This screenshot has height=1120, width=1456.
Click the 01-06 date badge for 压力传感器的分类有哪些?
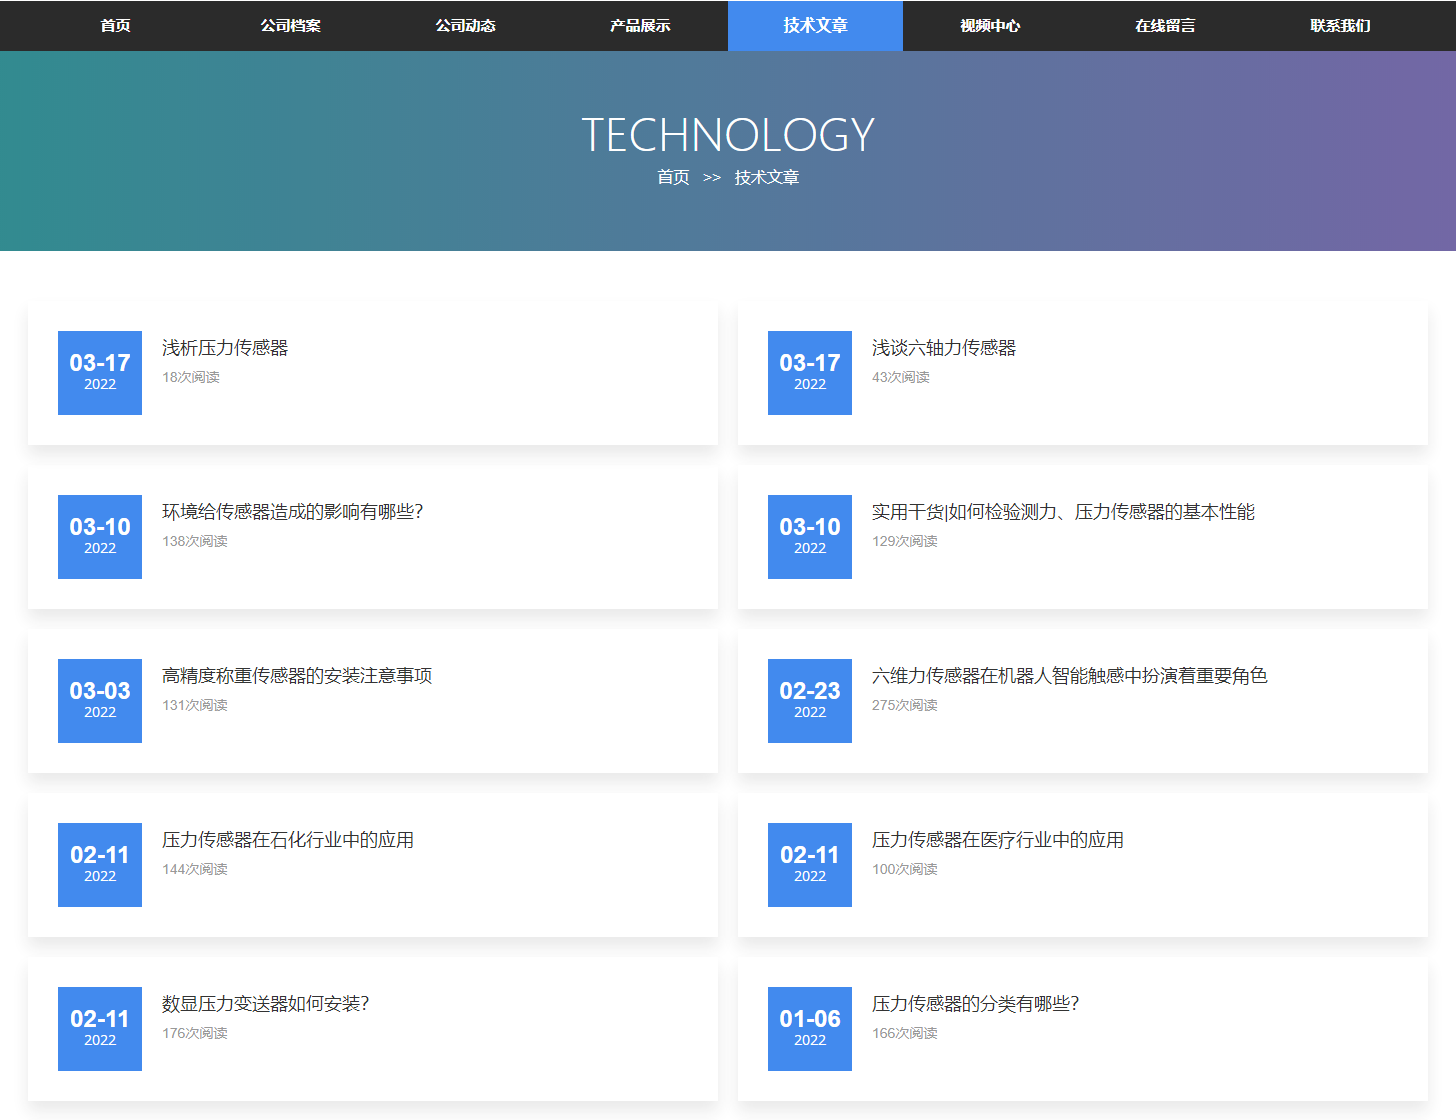pyautogui.click(x=810, y=1029)
